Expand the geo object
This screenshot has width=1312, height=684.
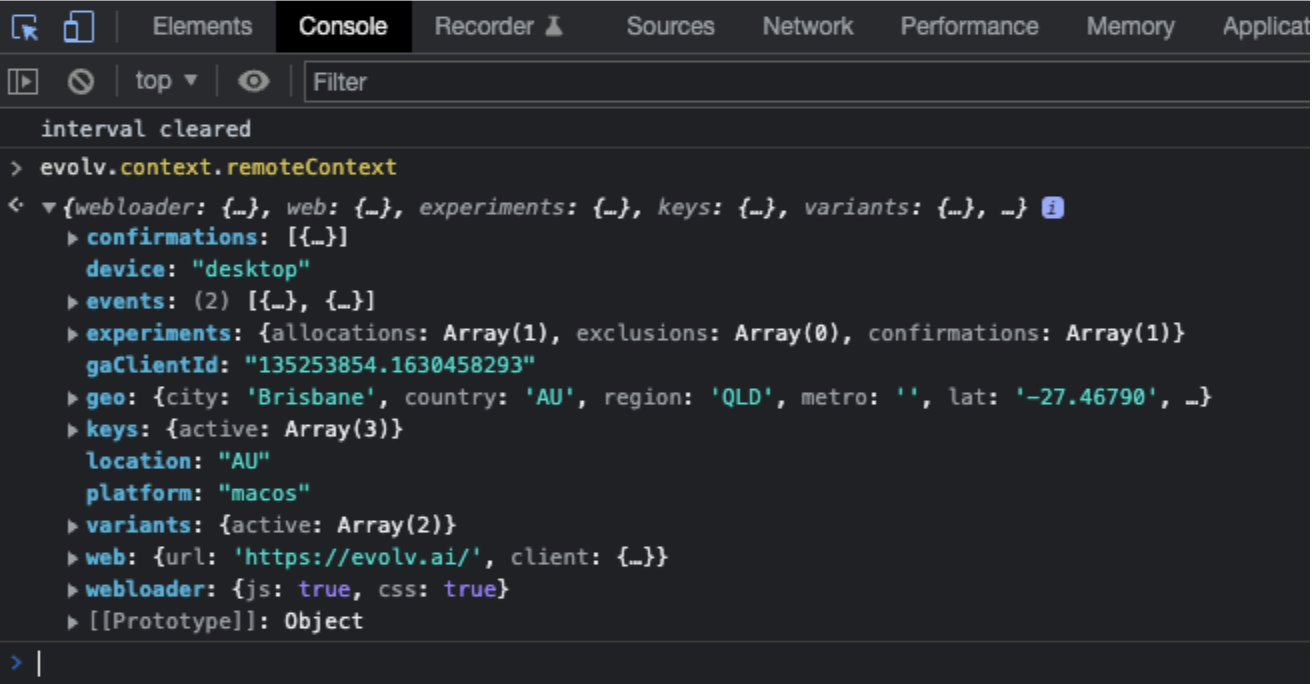(x=73, y=398)
